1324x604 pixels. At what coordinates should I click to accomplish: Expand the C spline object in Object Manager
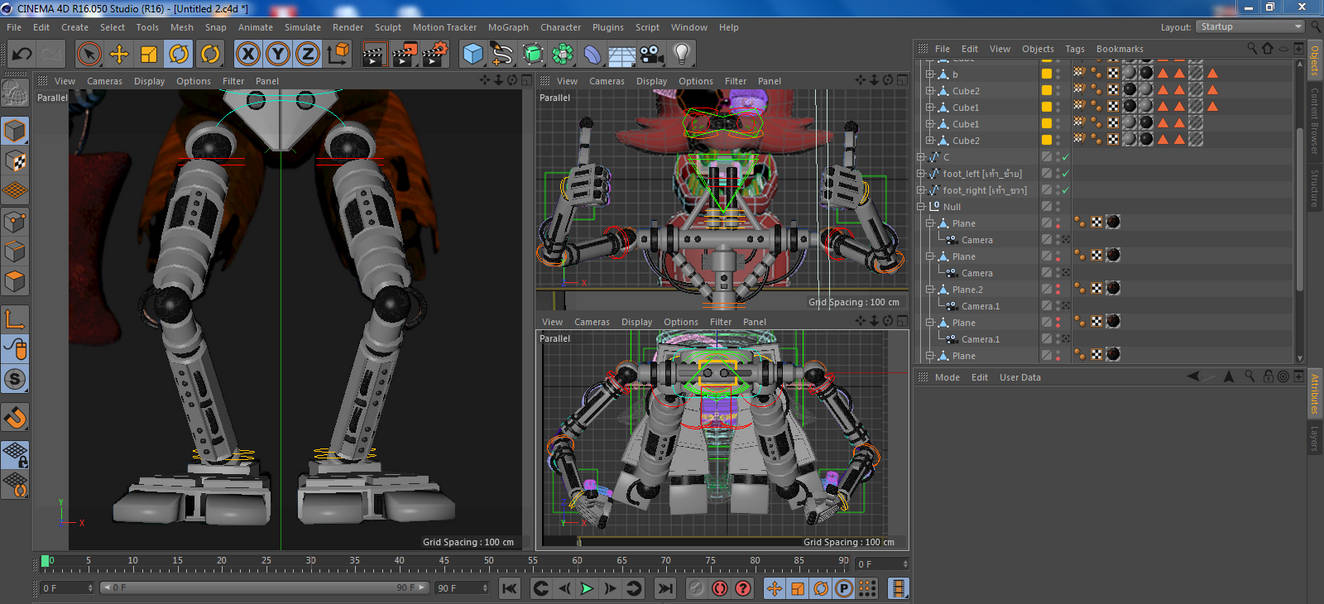[922, 157]
